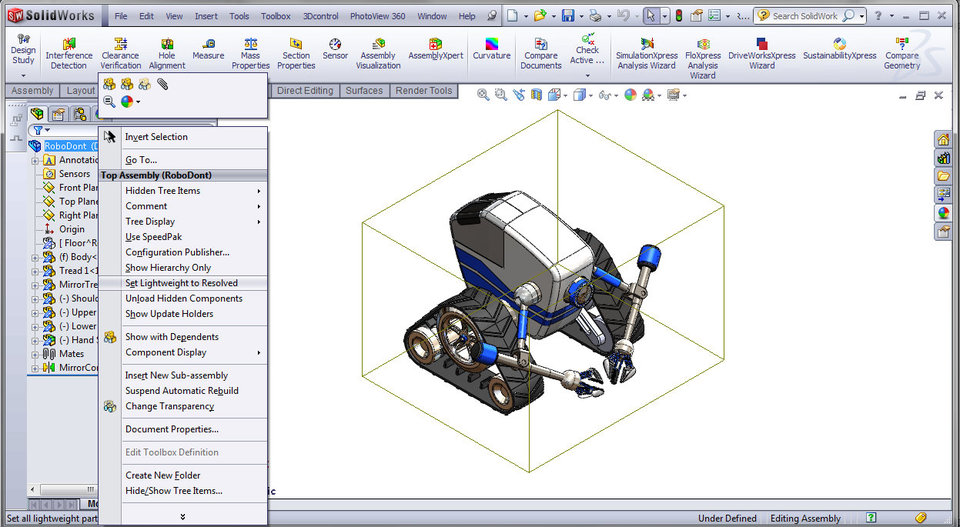Run the Hole Alignment check
This screenshot has width=960, height=527.
click(x=167, y=53)
